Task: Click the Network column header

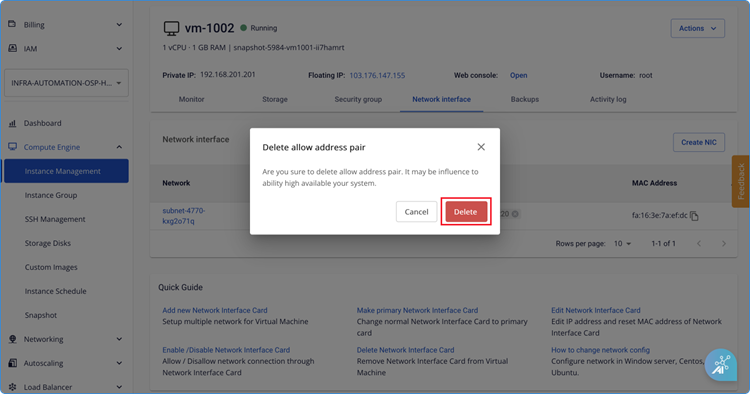Action: pyautogui.click(x=176, y=183)
